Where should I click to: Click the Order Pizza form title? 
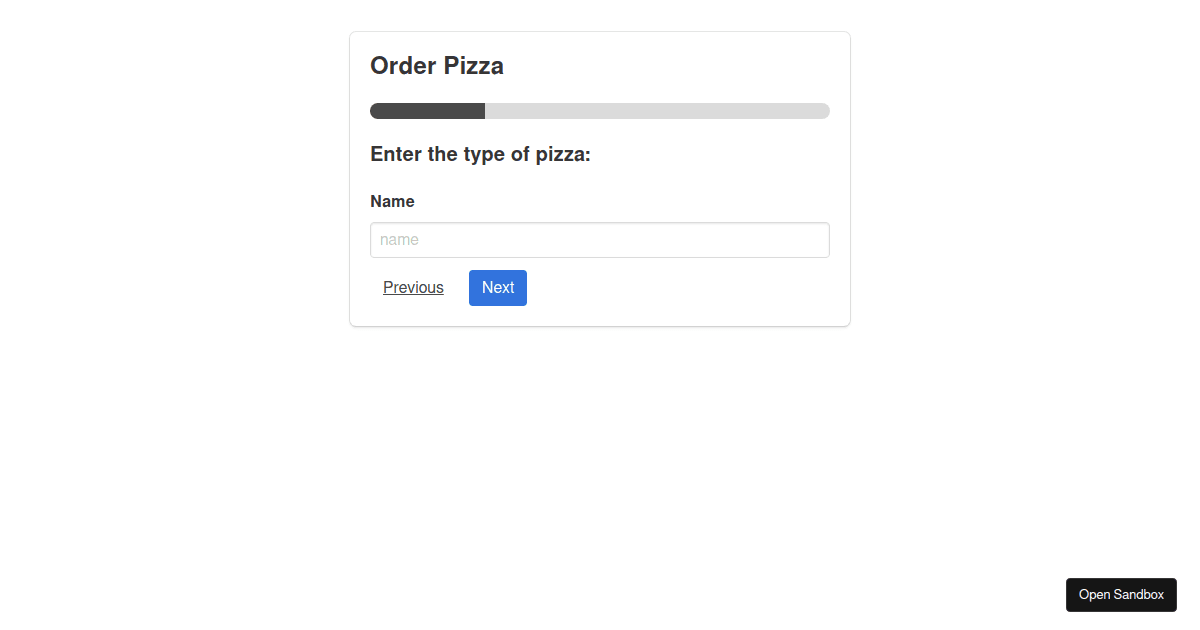(x=437, y=66)
